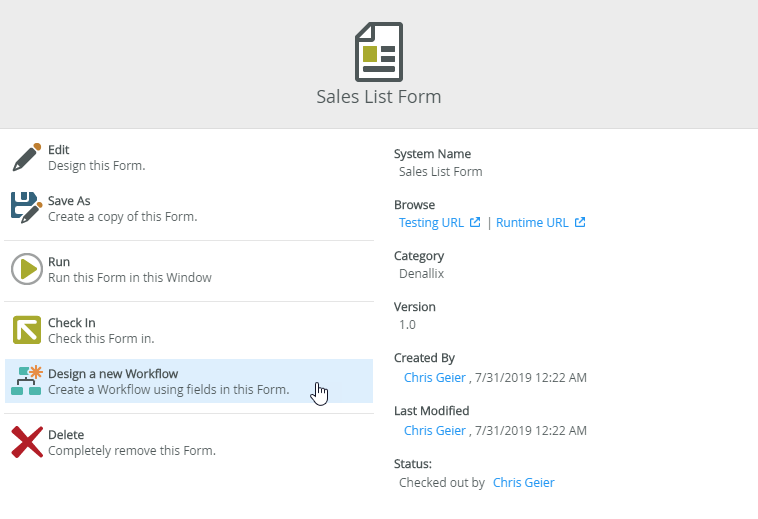Open Chris Geier under Last Modified
The image size is (758, 519).
pyautogui.click(x=434, y=430)
